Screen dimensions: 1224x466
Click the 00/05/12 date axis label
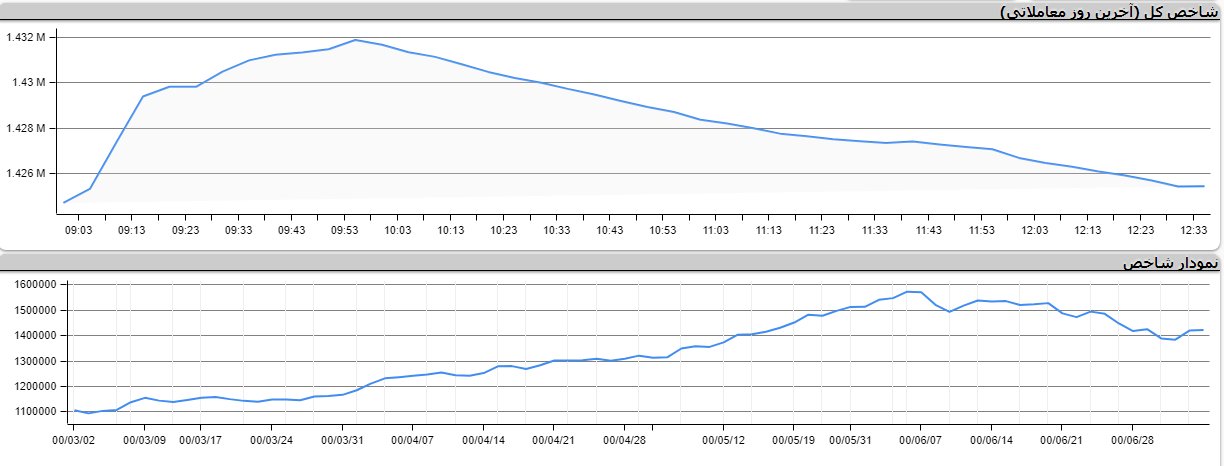click(724, 439)
